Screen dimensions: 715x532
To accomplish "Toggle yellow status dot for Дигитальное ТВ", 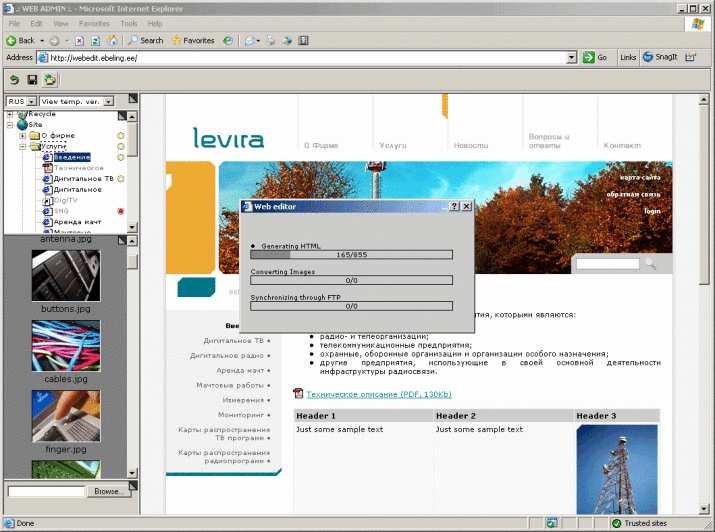I will point(120,179).
